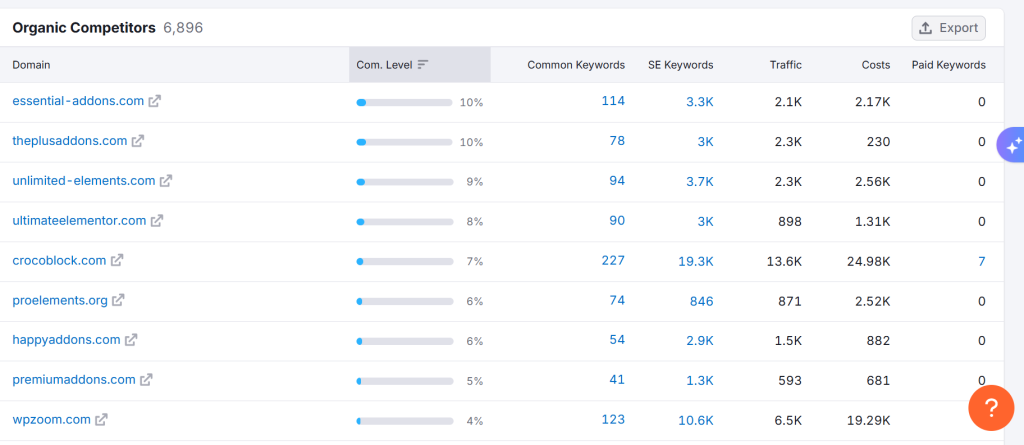Open external link icon for wpzoom.com
1024x445 pixels.
point(101,420)
